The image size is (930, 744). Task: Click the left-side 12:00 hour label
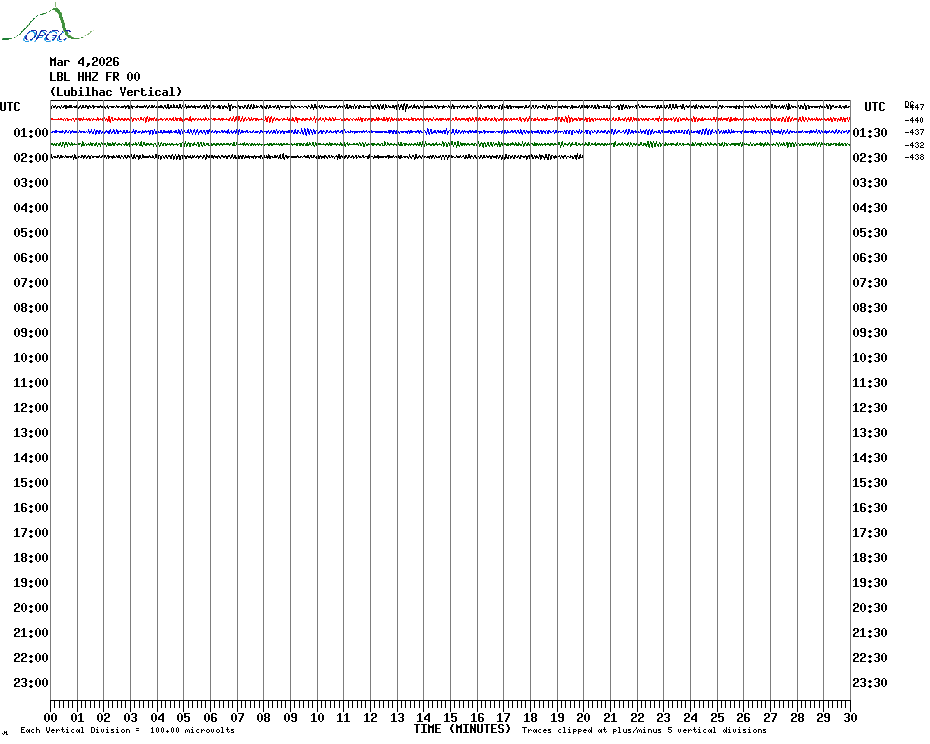[x=30, y=408]
